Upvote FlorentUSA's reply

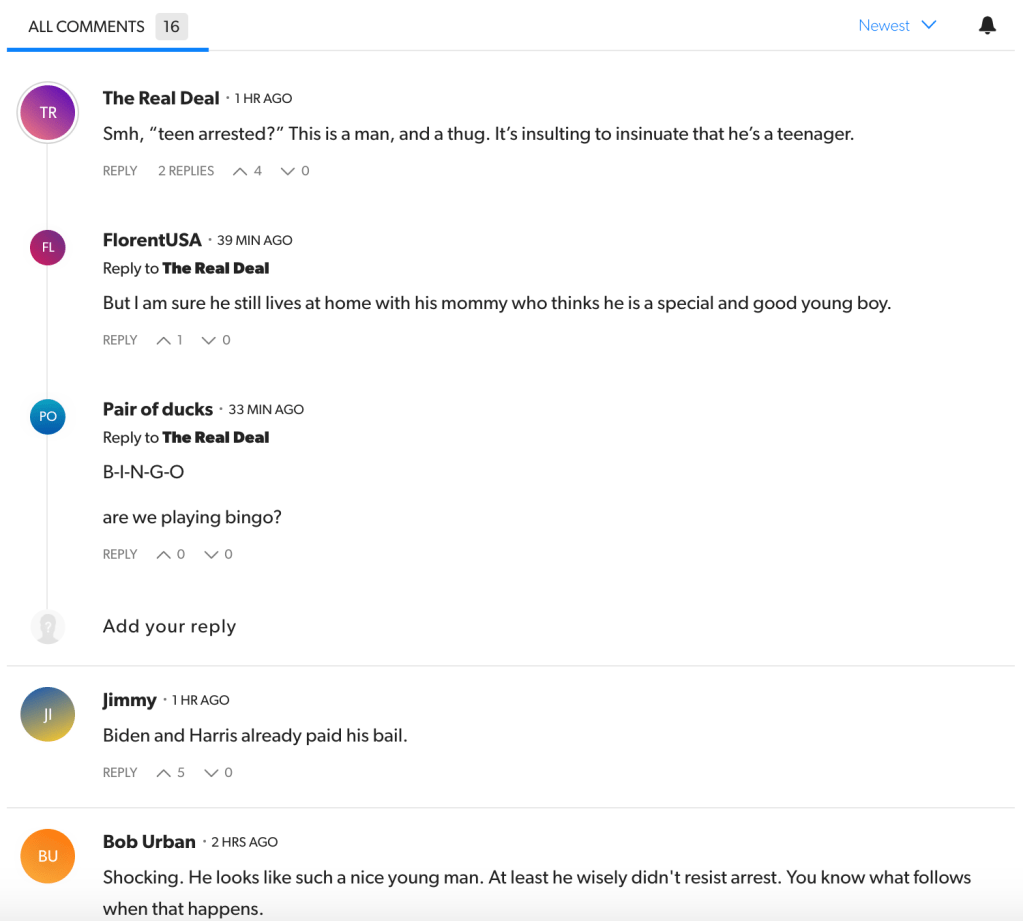[x=164, y=341]
